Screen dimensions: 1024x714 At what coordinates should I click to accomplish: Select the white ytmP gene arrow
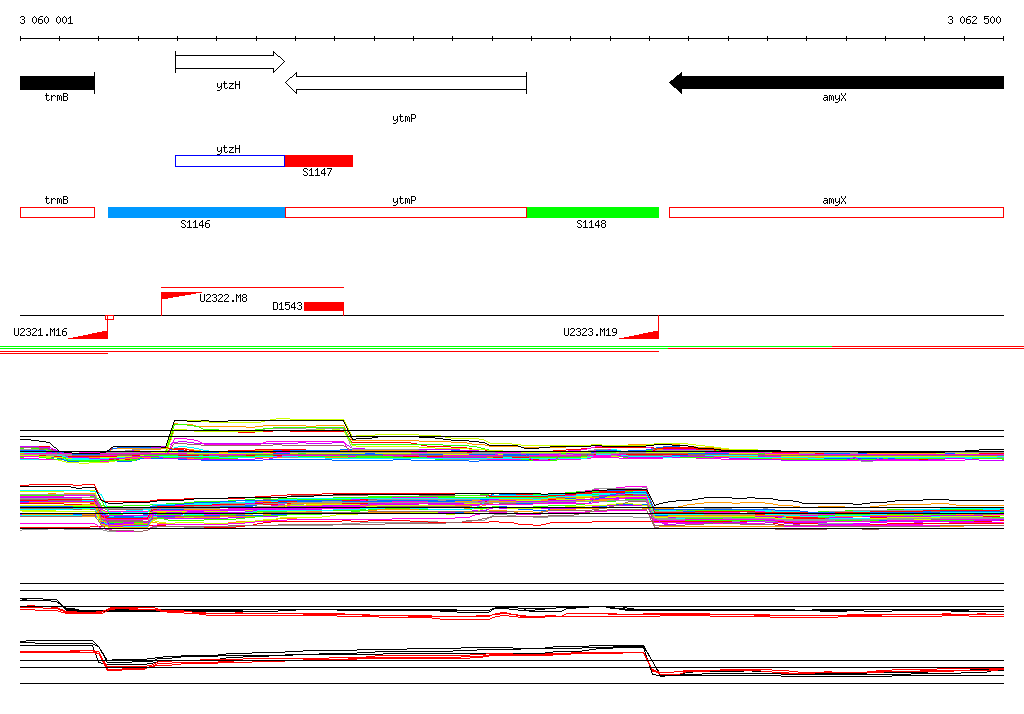pos(406,83)
